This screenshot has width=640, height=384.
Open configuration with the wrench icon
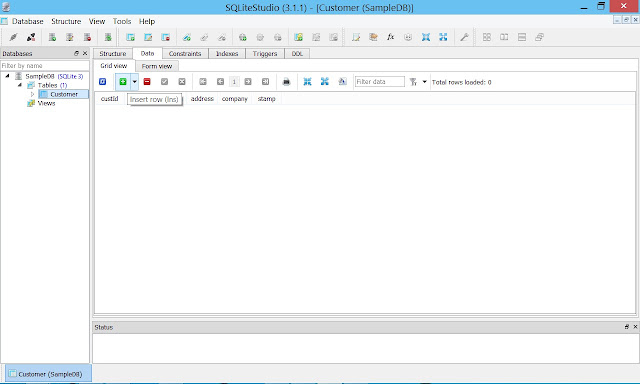464,37
